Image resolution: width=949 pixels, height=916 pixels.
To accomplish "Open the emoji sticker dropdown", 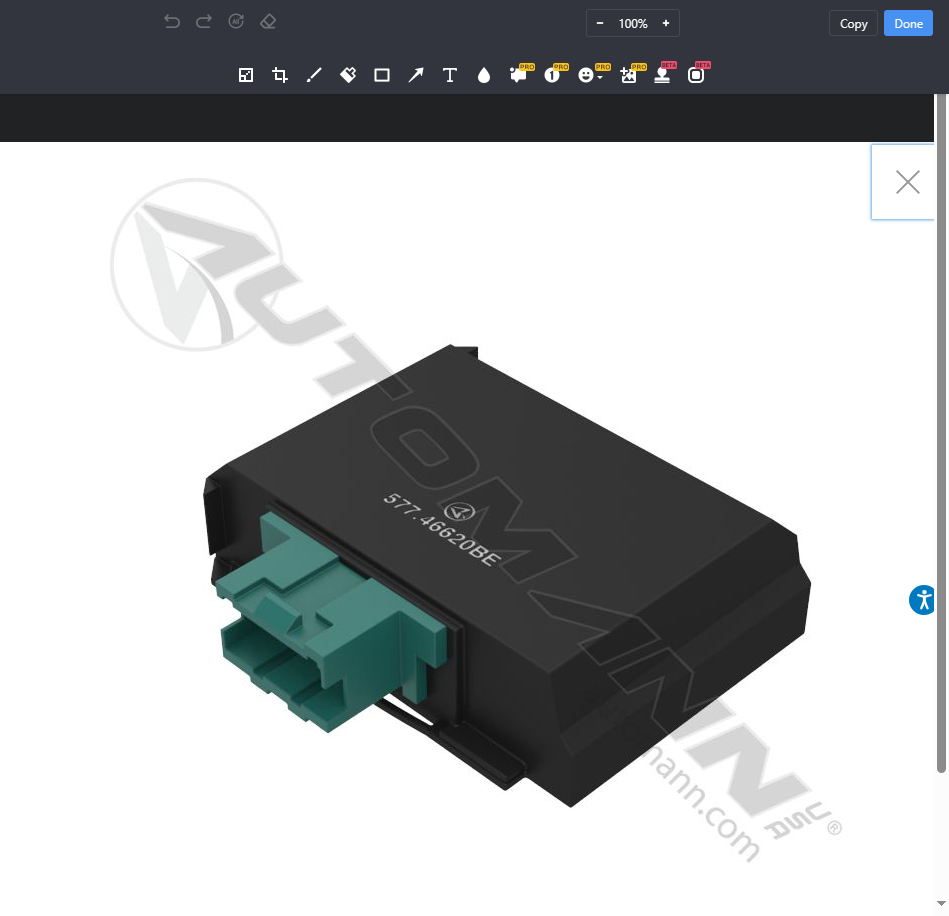I will (589, 75).
